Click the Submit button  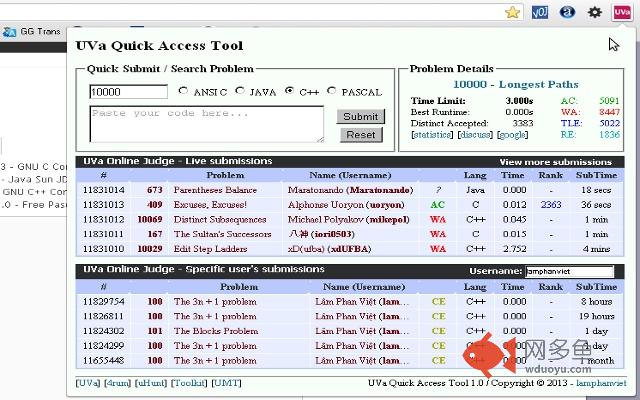360,117
